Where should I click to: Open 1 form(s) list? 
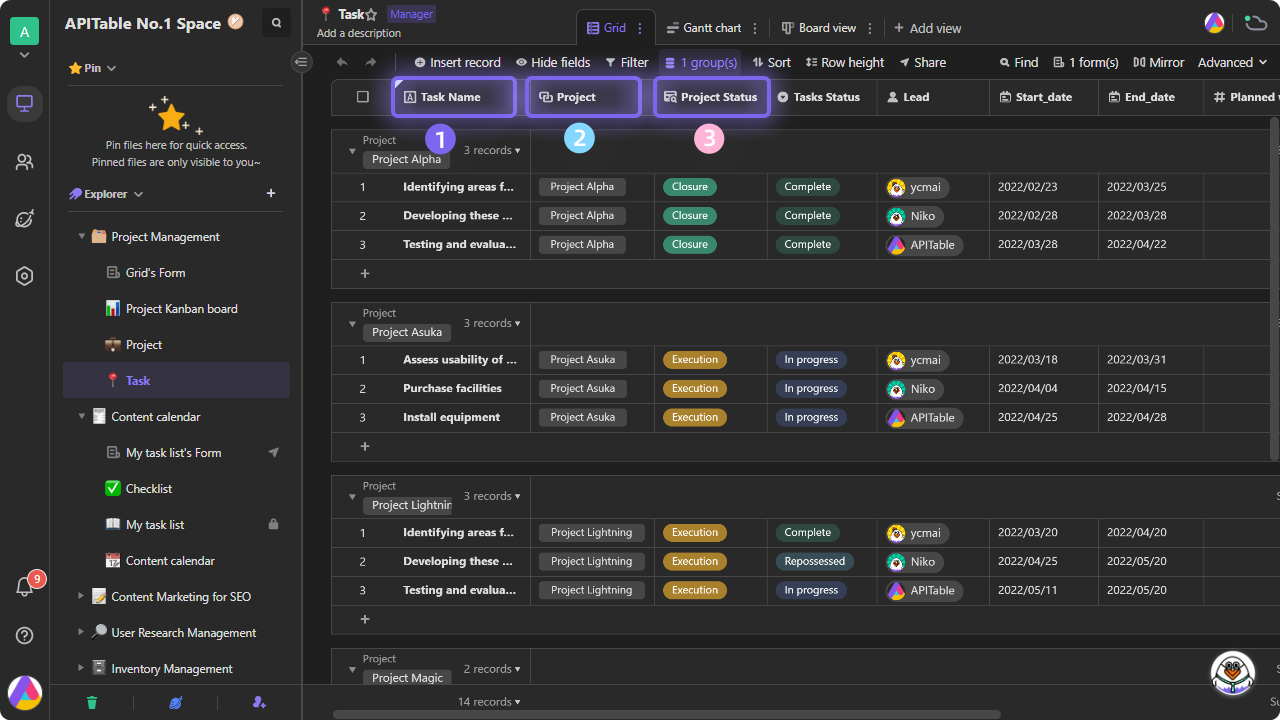click(x=1086, y=62)
